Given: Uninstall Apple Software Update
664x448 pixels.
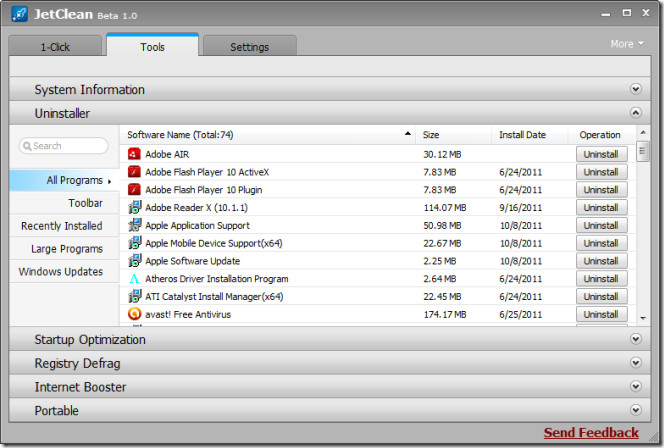Looking at the screenshot, I should [601, 261].
